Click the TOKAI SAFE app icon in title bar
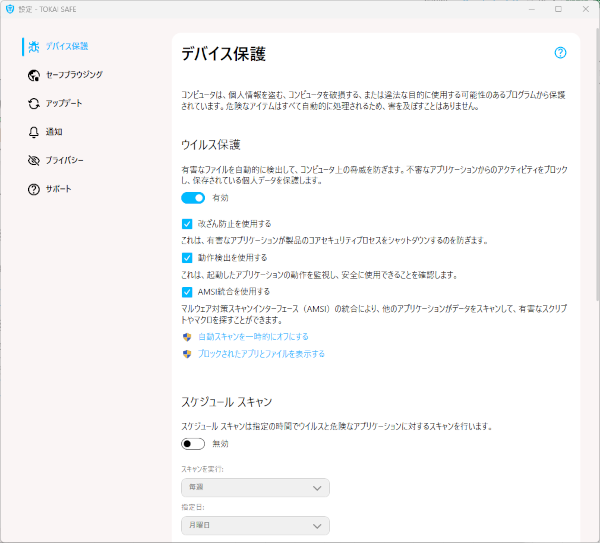Viewport: 600px width, 543px height. (x=10, y=9)
